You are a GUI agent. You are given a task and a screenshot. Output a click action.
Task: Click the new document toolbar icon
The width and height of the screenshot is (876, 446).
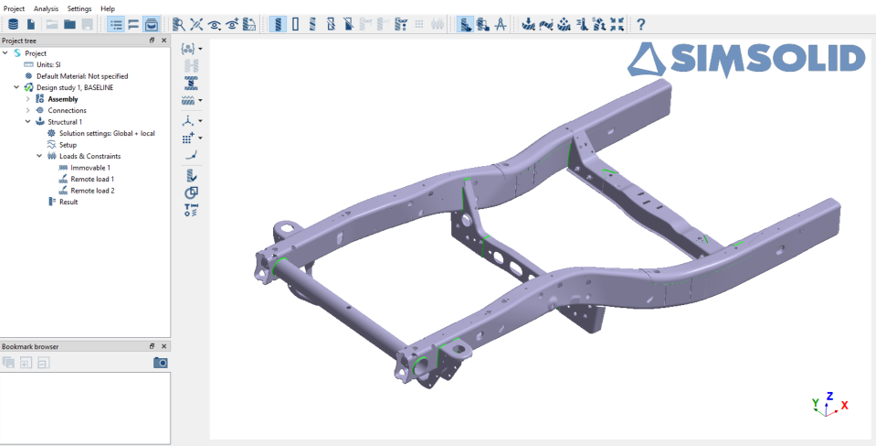click(x=32, y=24)
